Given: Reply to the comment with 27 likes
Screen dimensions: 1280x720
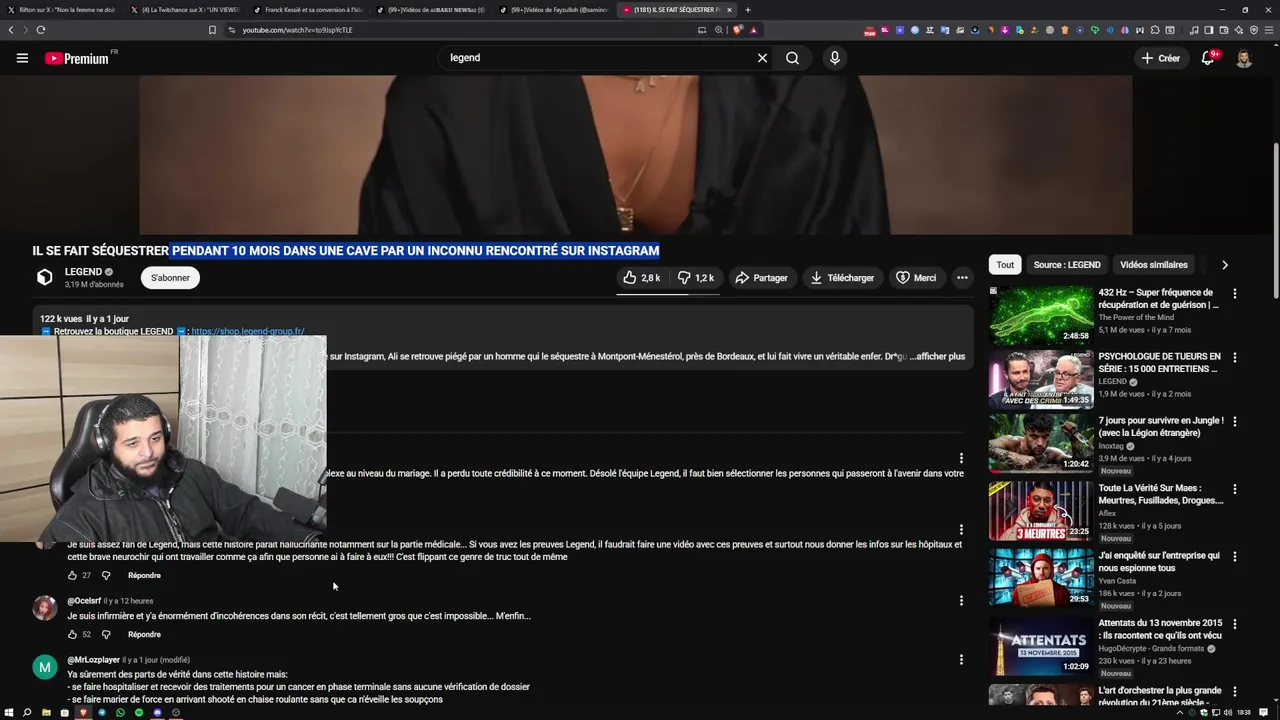Looking at the screenshot, I should coord(144,576).
